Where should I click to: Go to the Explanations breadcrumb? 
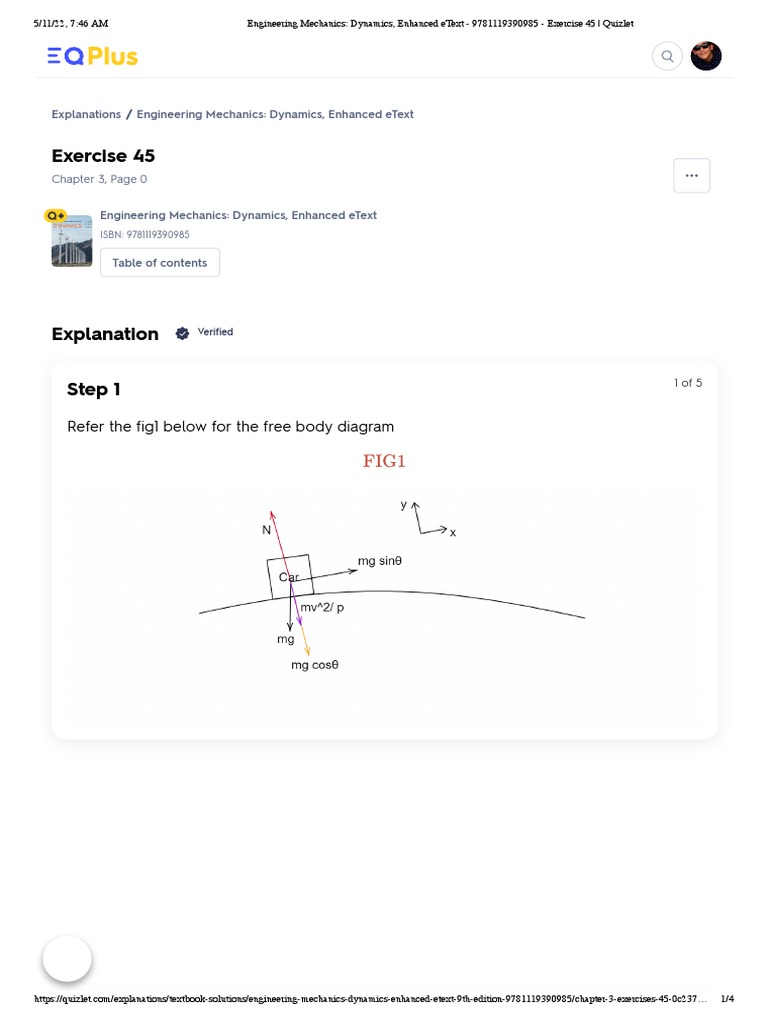coord(86,114)
